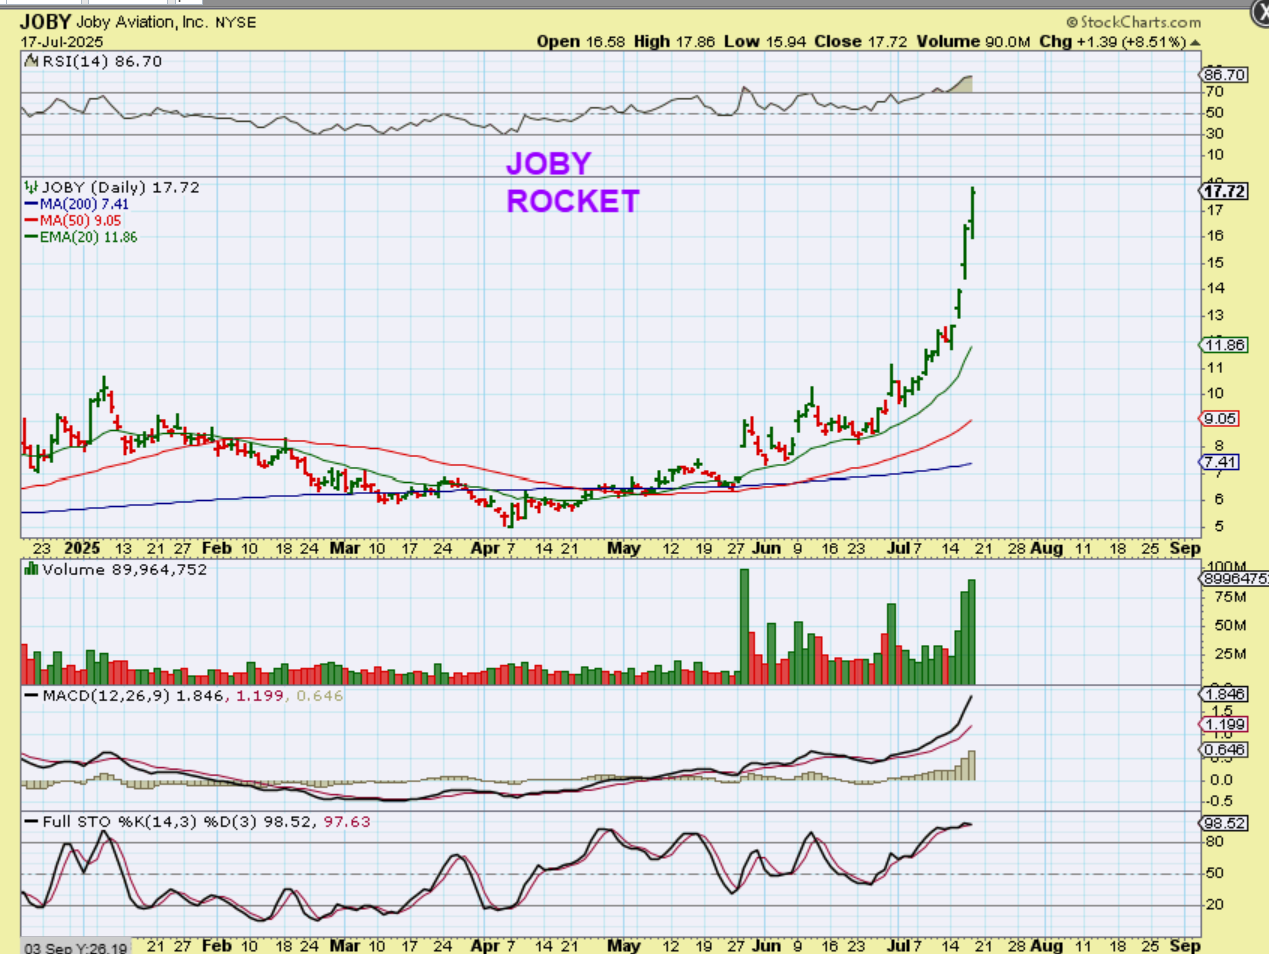The width and height of the screenshot is (1269, 954).
Task: Click the boxed 0.646 histogram value tag
Action: [1224, 749]
